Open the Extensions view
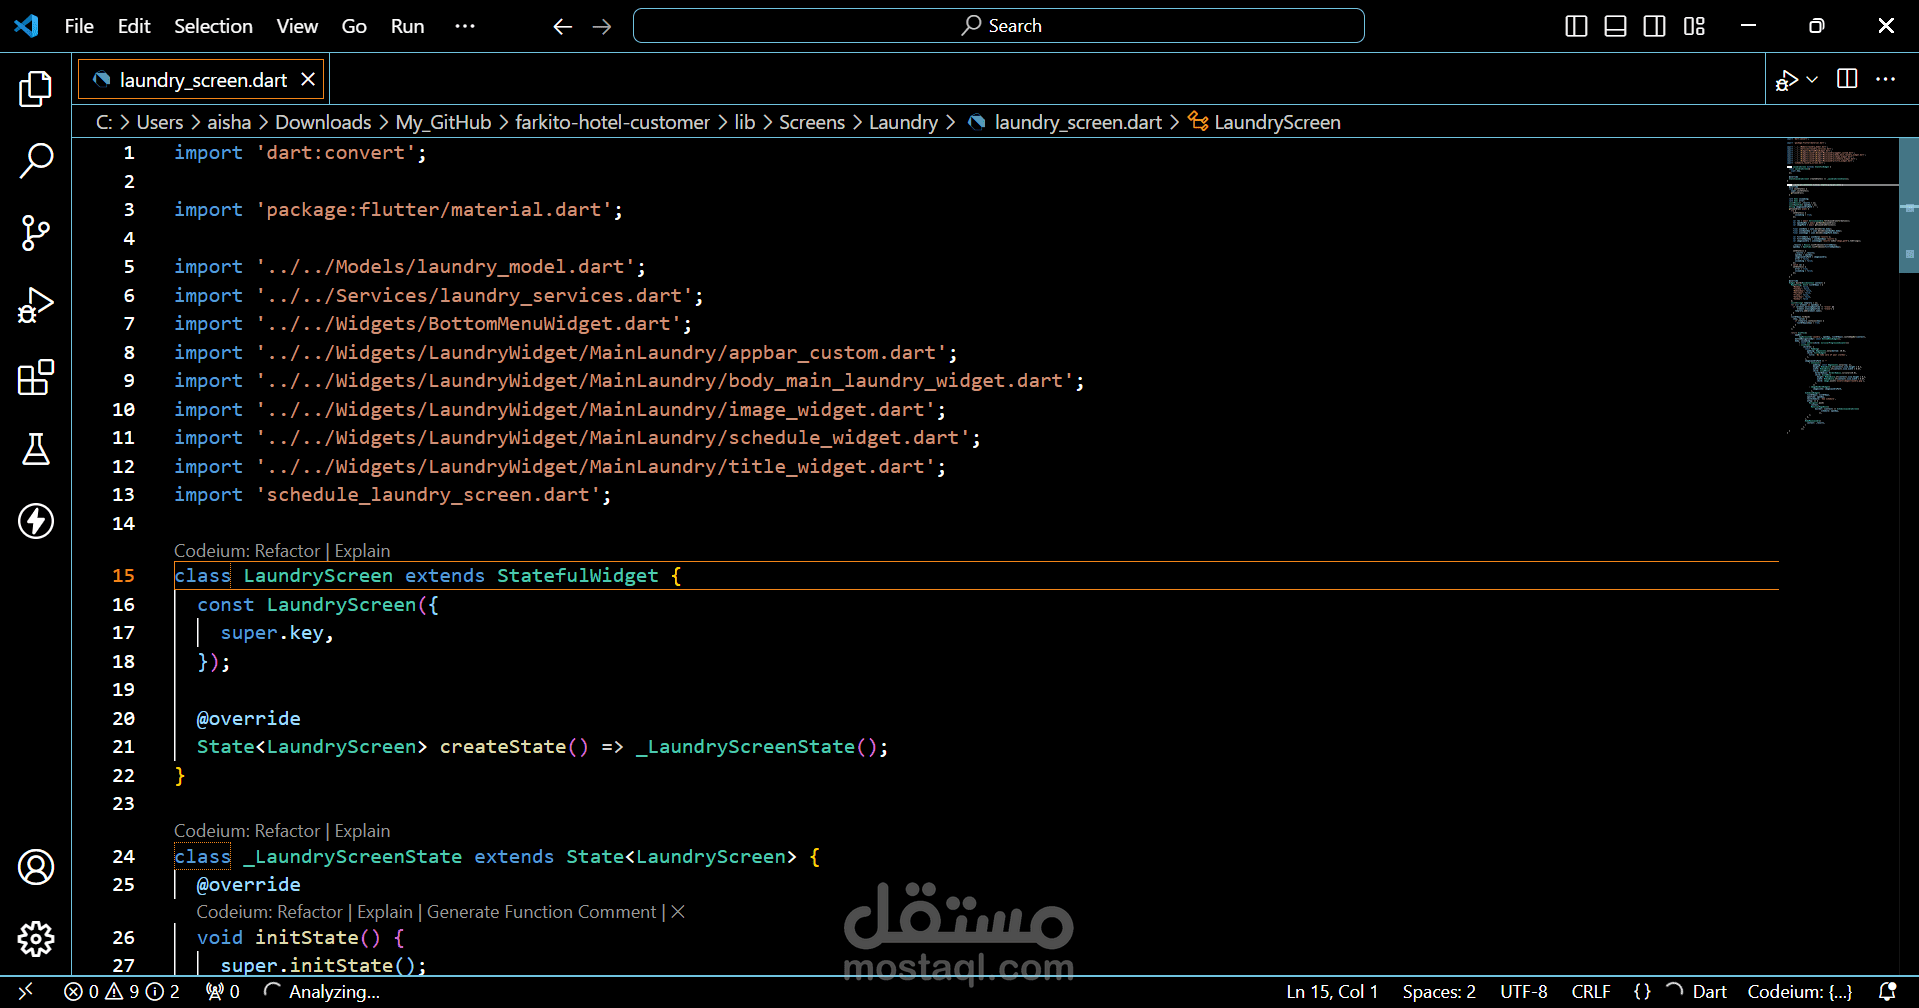Image resolution: width=1919 pixels, height=1008 pixels. tap(36, 377)
